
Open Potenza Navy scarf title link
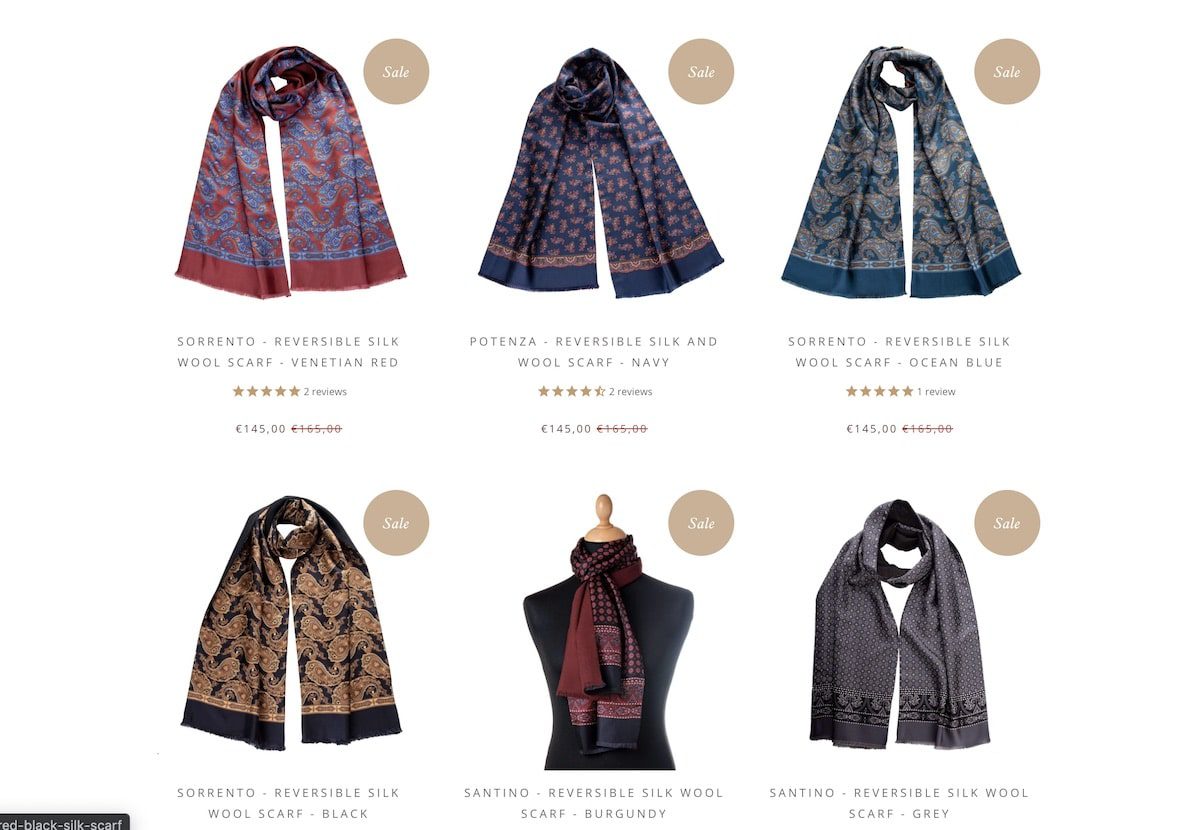[594, 352]
